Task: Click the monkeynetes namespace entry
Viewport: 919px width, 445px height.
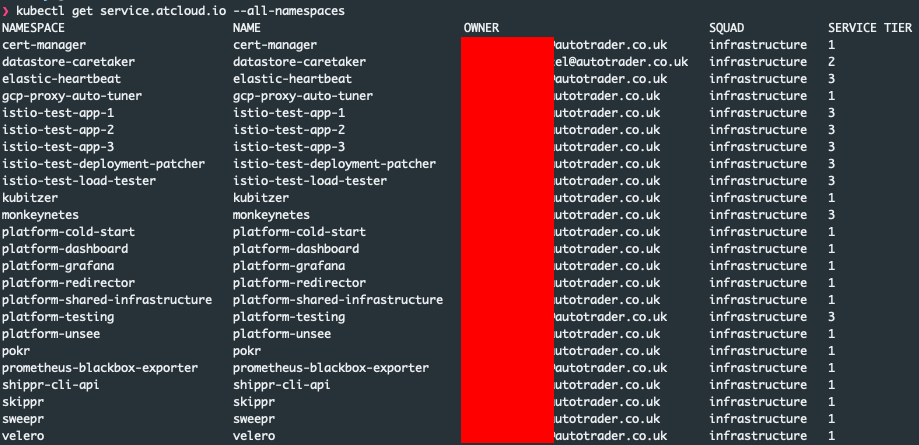Action: (x=40, y=215)
